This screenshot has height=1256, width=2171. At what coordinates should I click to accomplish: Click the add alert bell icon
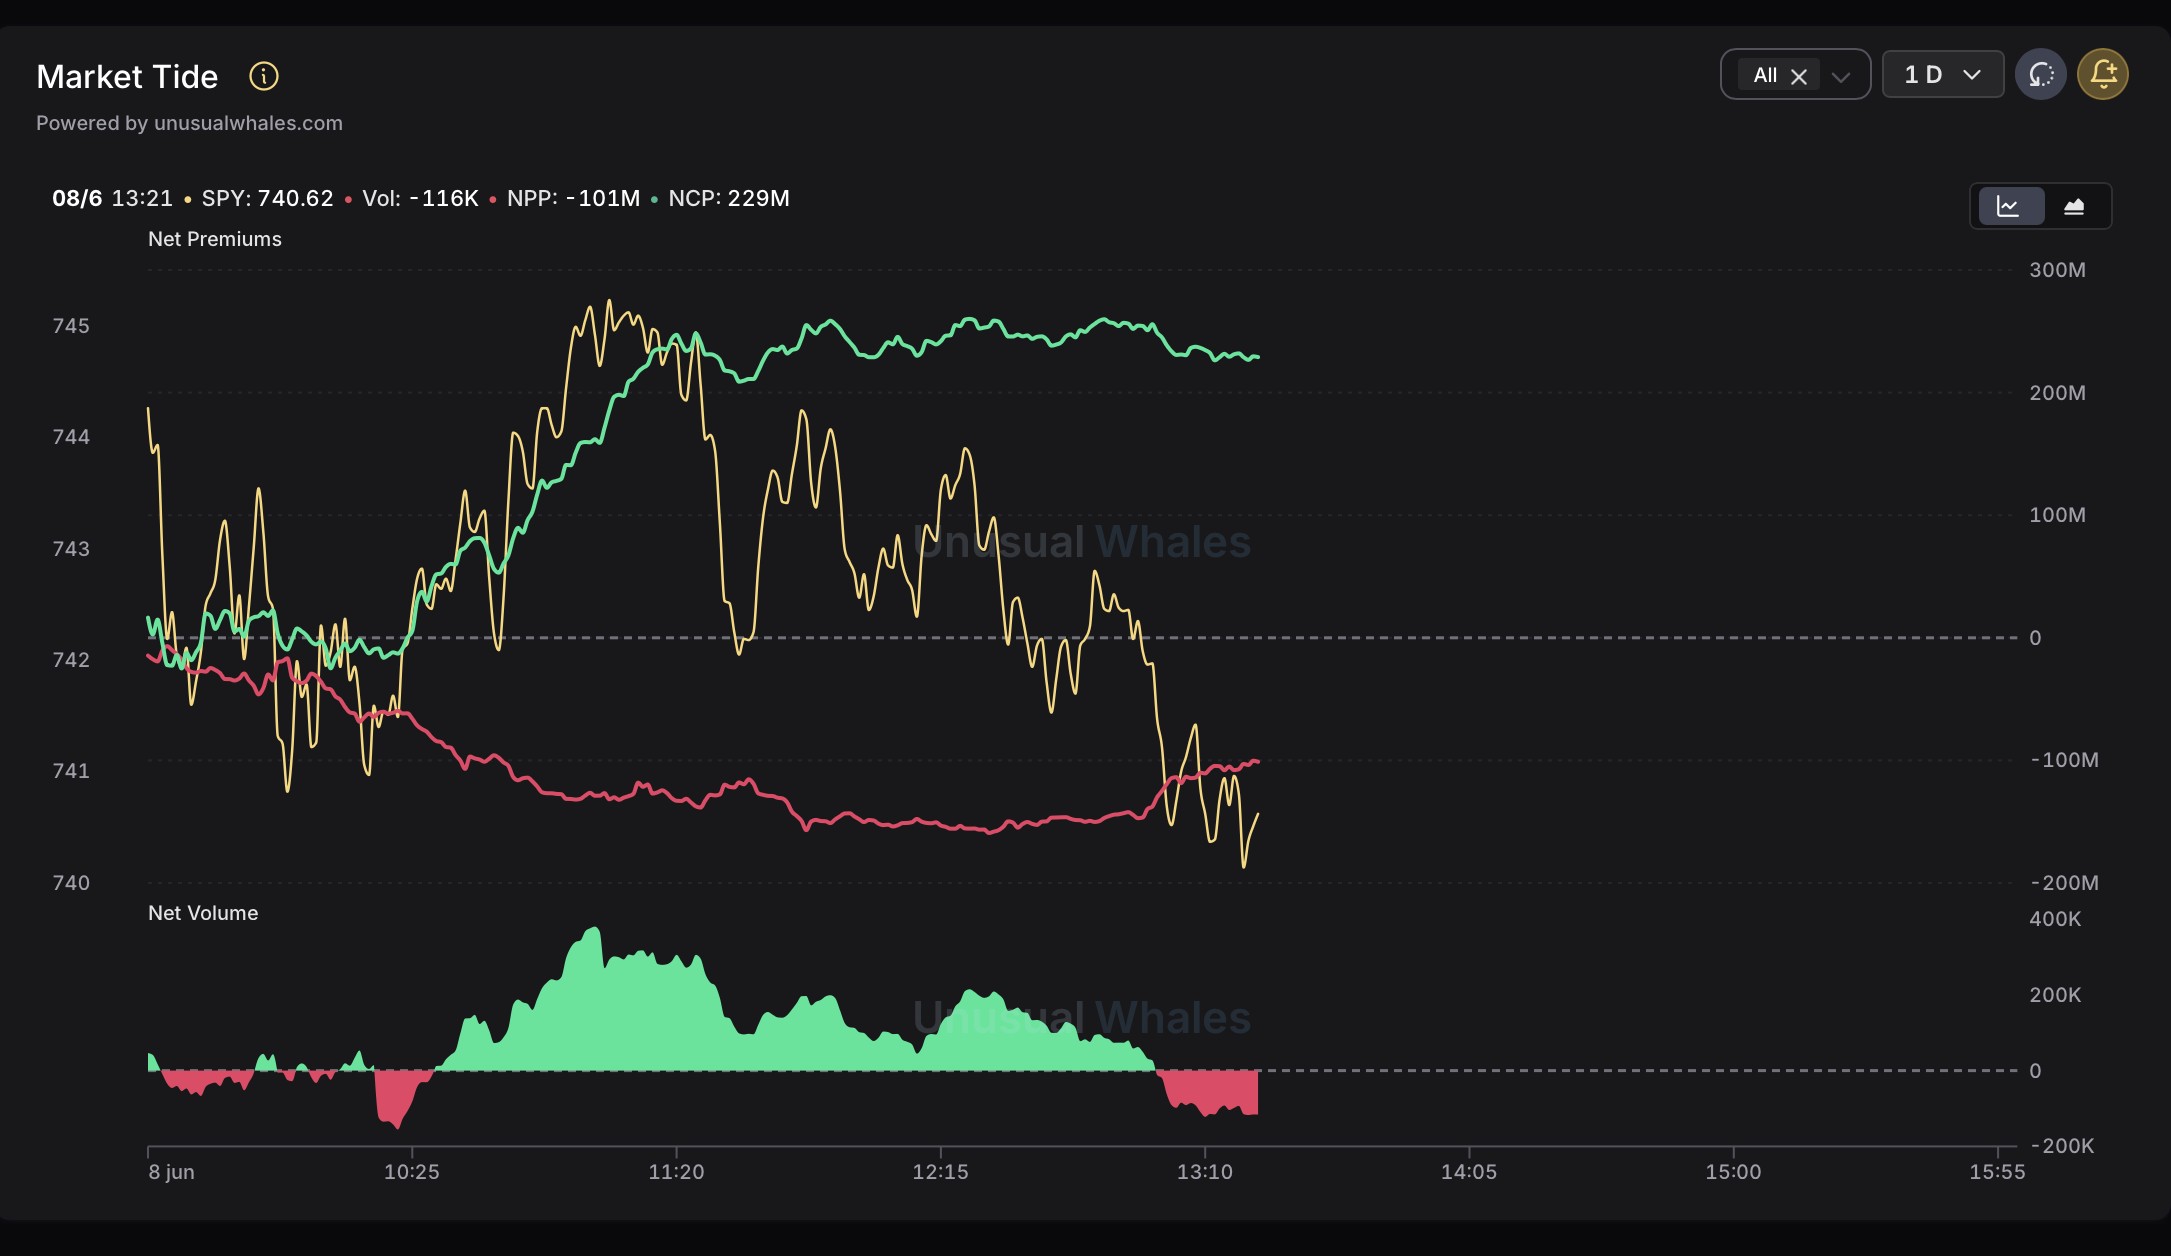(2103, 74)
